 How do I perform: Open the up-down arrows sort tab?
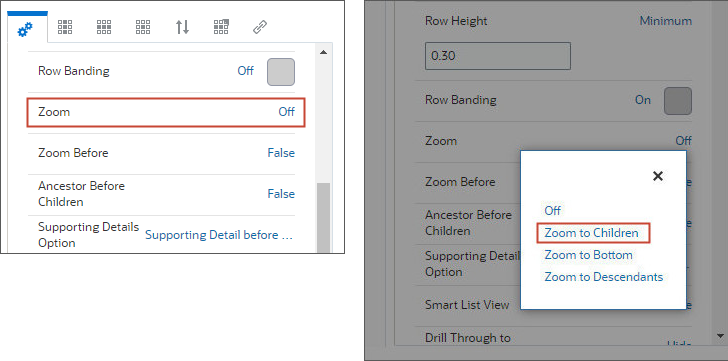pyautogui.click(x=182, y=27)
